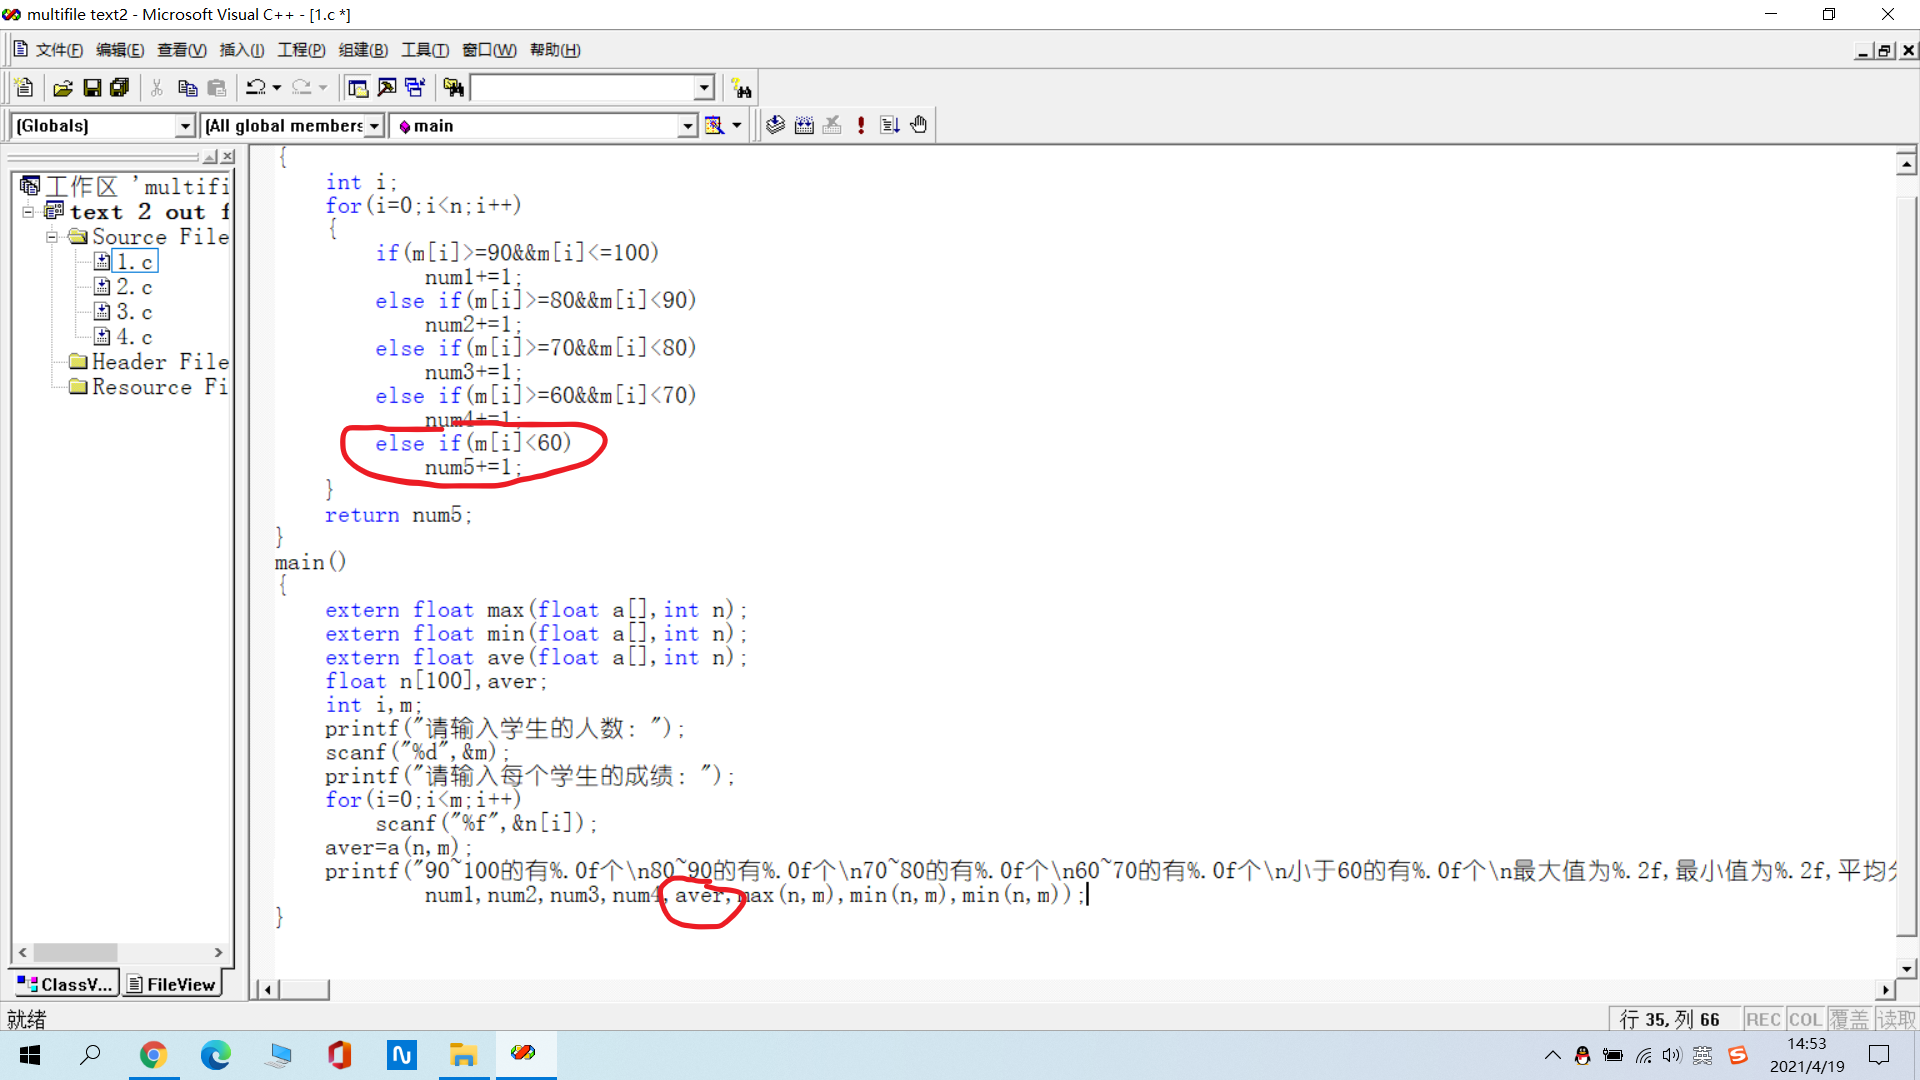Select file 1.c in tree

point(134,262)
